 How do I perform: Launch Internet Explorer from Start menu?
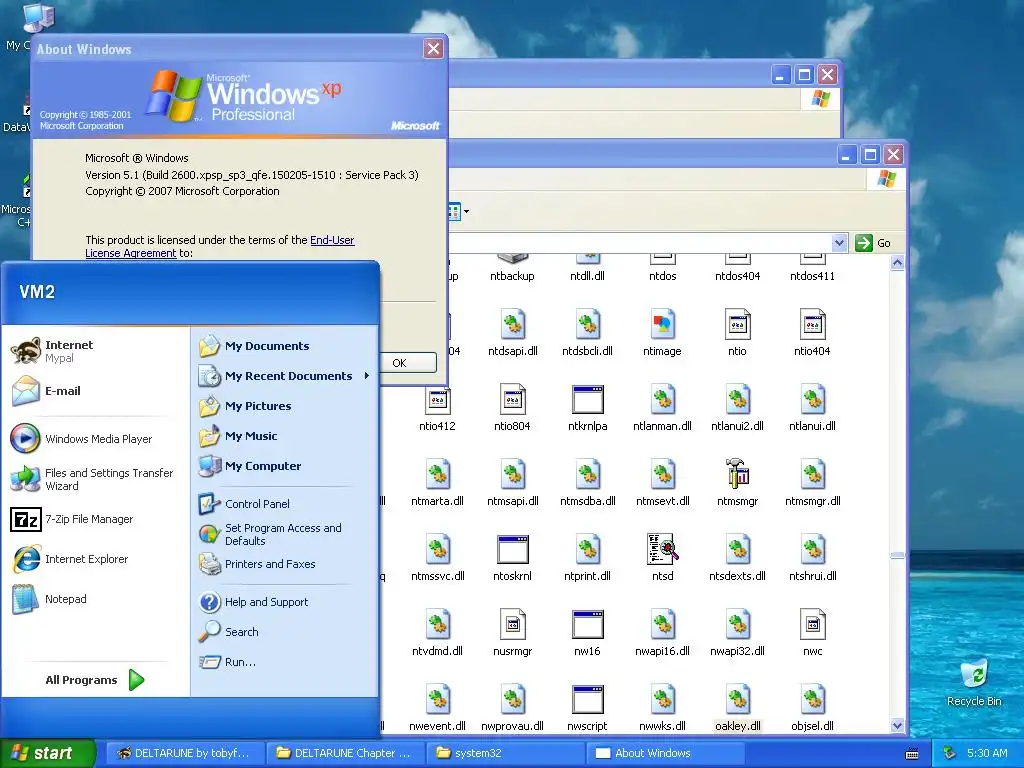pos(95,559)
